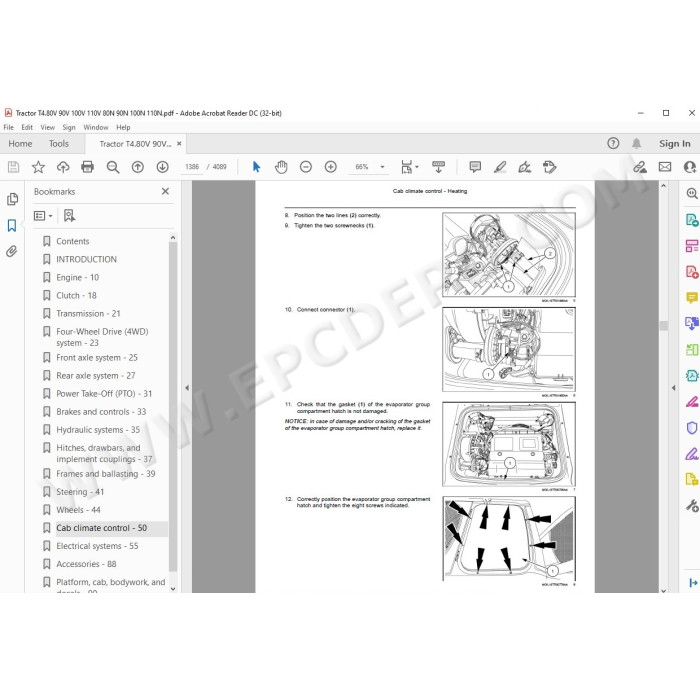Send file by email icon
This screenshot has height=700, width=700.
point(665,167)
